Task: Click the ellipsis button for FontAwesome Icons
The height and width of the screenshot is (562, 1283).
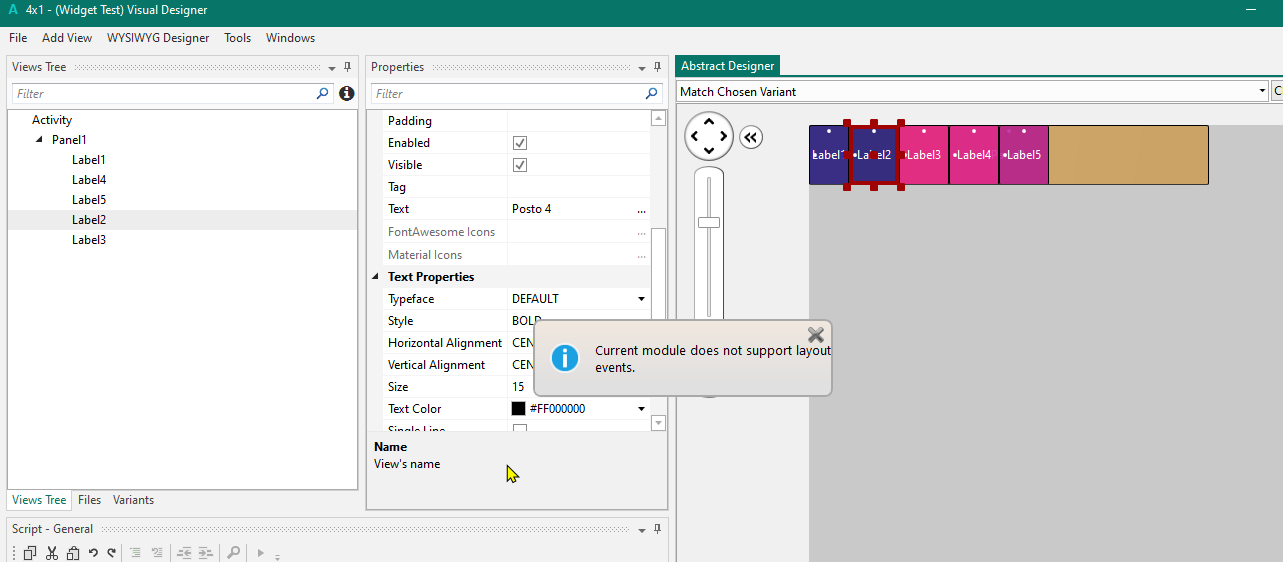Action: [x=641, y=232]
